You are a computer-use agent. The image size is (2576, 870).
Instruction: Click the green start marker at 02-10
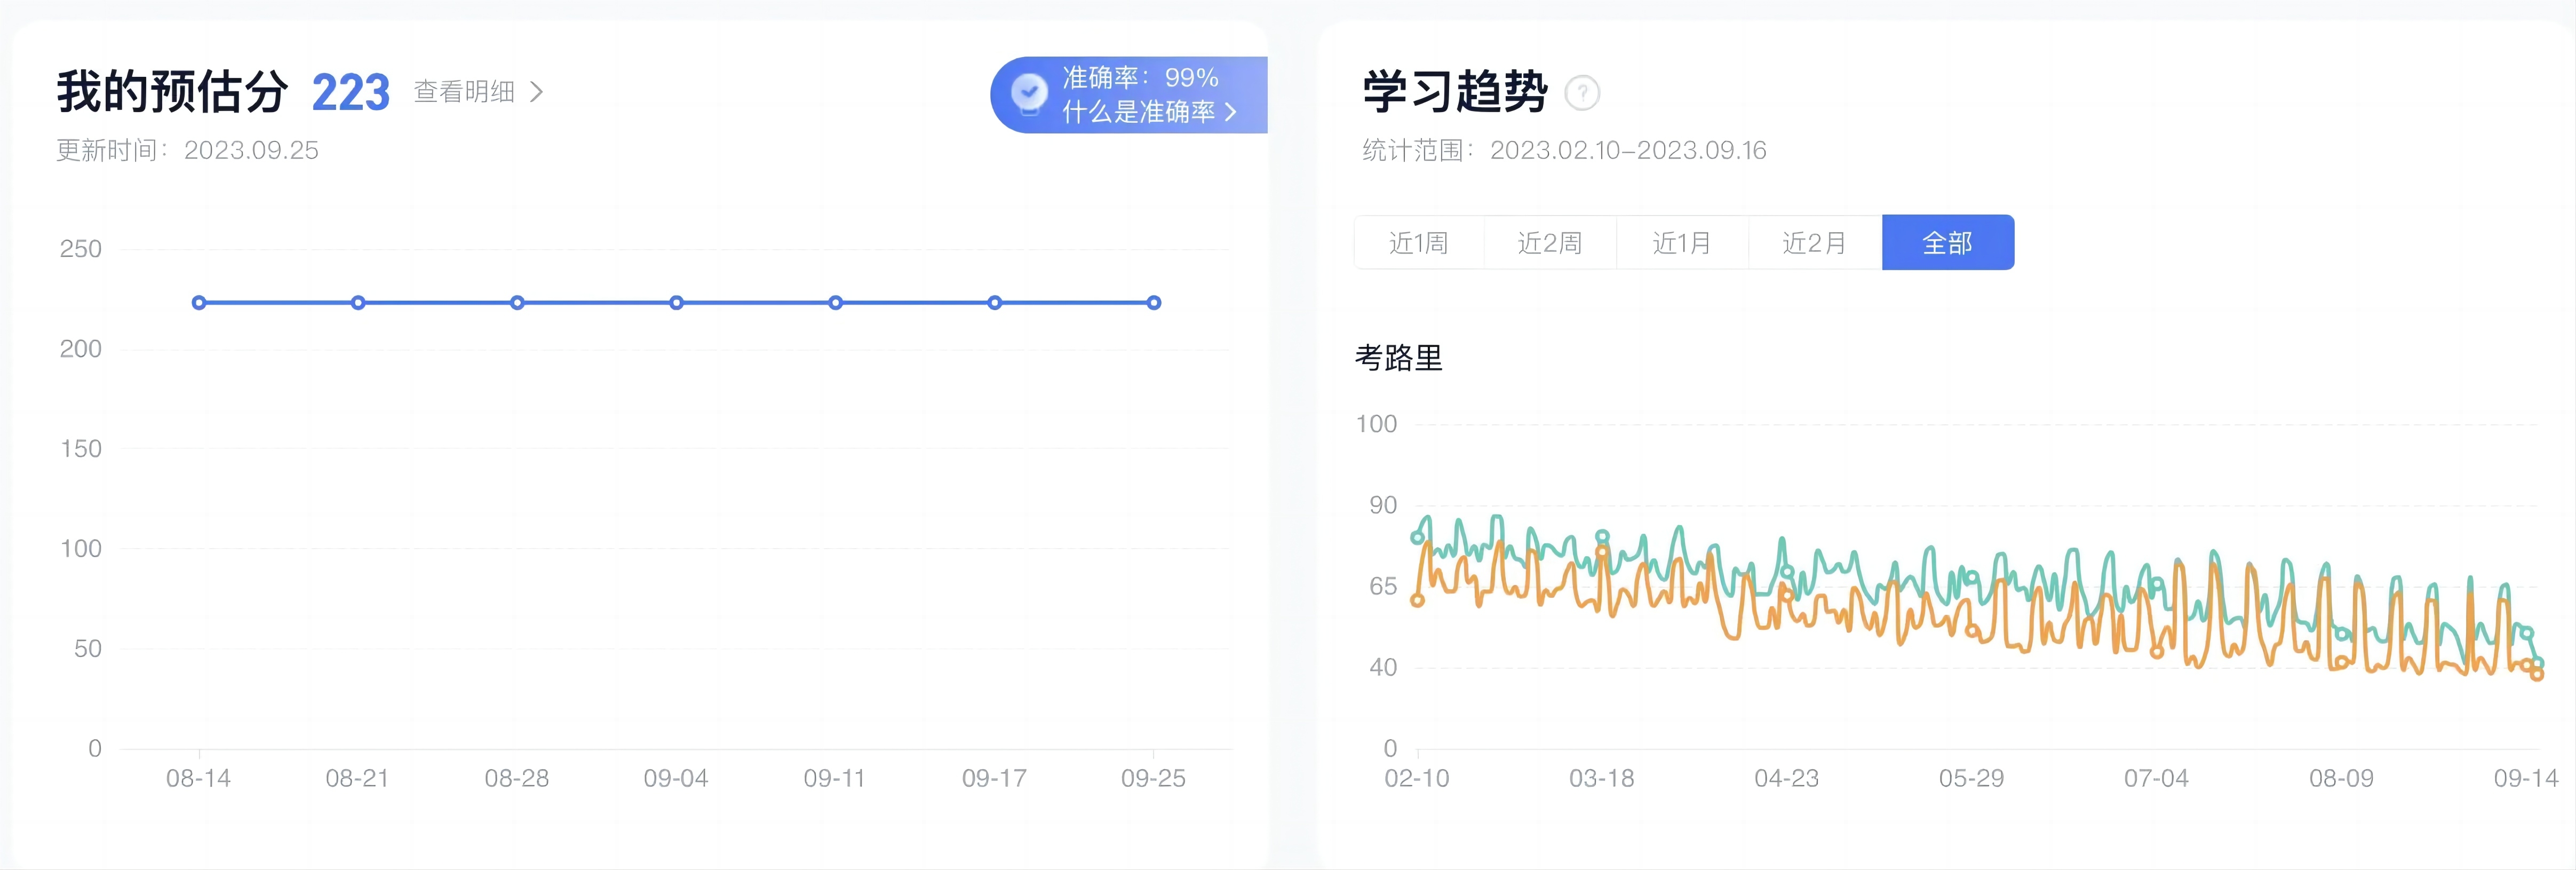[1417, 537]
